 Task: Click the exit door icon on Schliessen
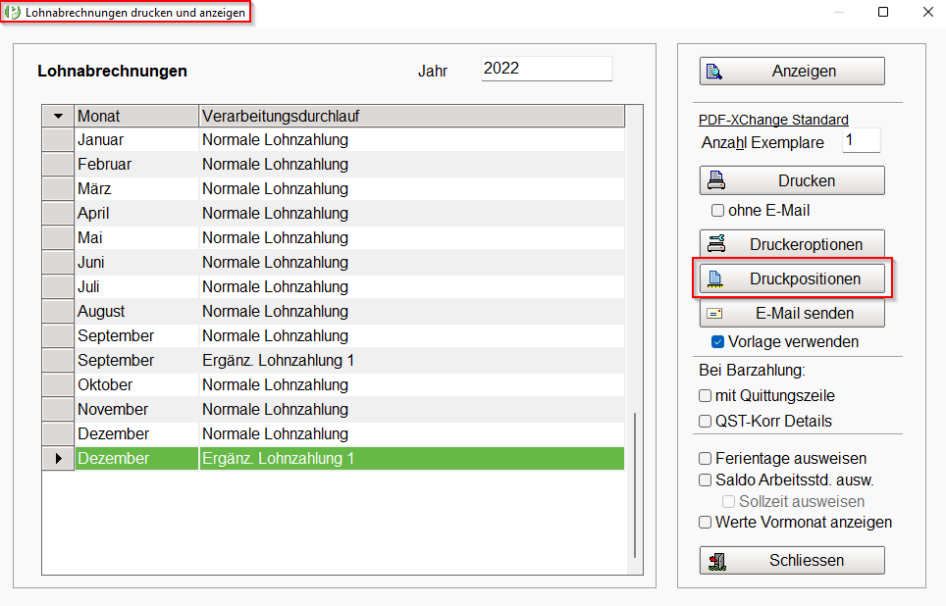(717, 561)
